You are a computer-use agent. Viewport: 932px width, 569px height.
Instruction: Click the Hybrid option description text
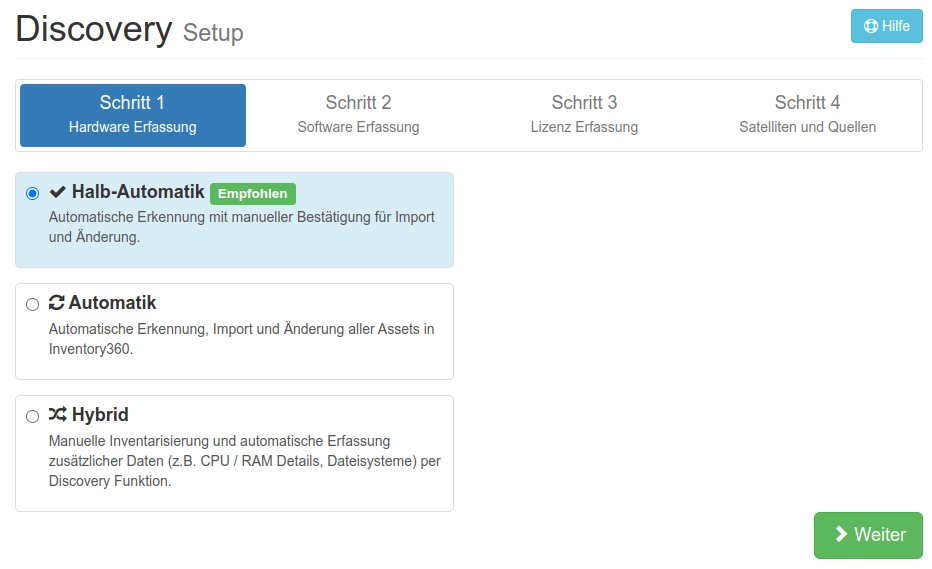tap(244, 461)
